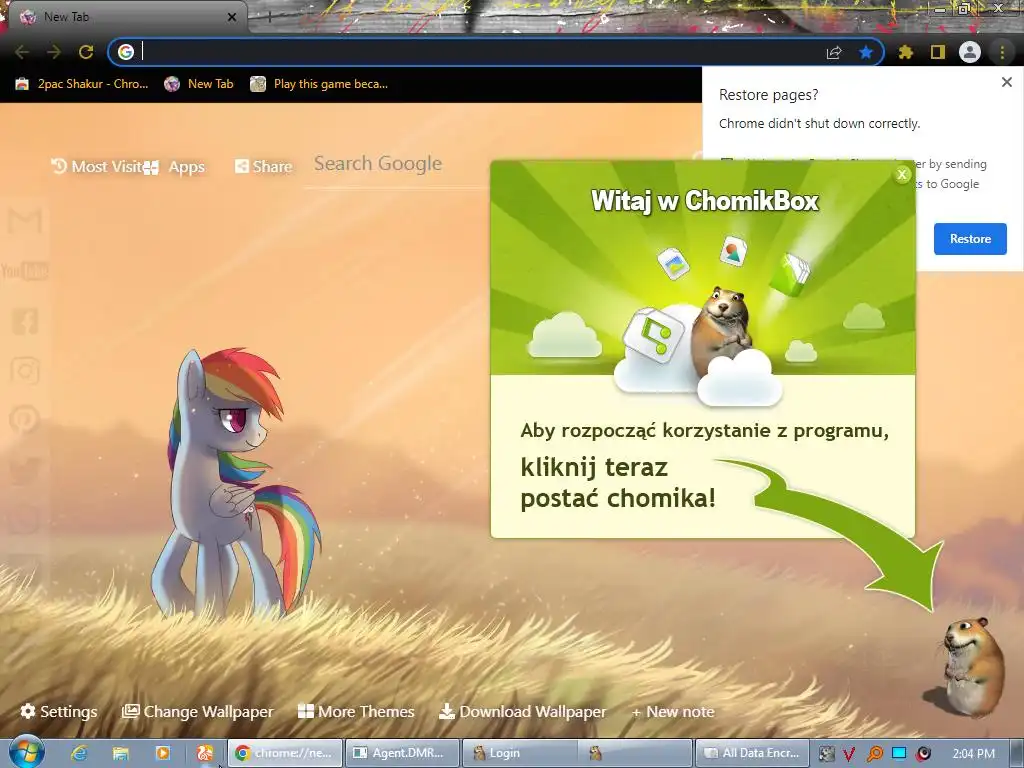
Task: Click the share page icon in address bar
Action: [x=834, y=52]
